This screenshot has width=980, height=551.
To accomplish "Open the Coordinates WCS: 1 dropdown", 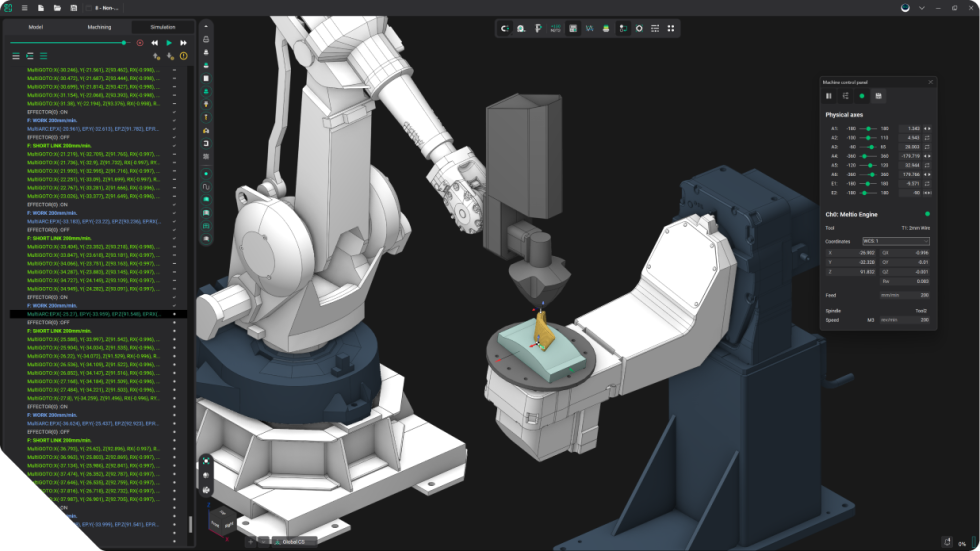I will click(896, 241).
